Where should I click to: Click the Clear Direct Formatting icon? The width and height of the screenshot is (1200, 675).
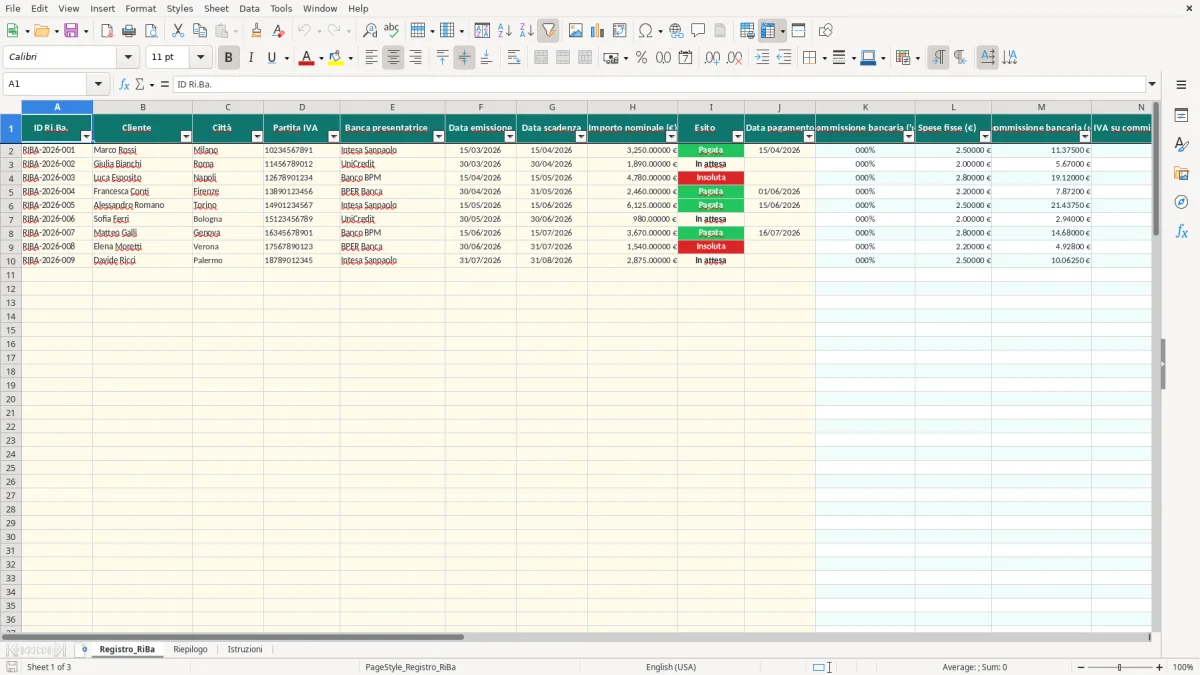[279, 31]
